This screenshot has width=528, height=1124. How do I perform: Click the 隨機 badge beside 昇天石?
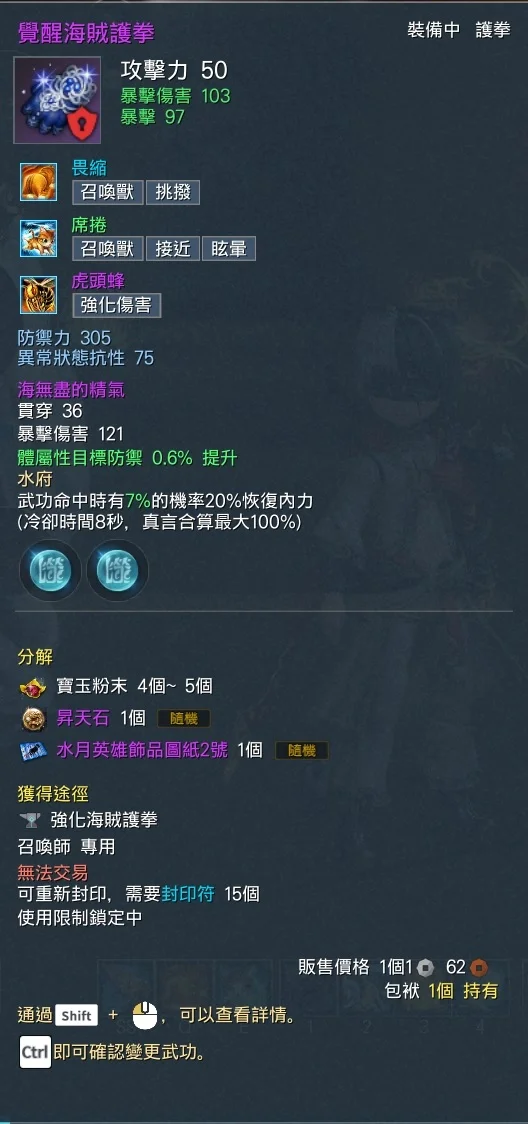point(183,718)
